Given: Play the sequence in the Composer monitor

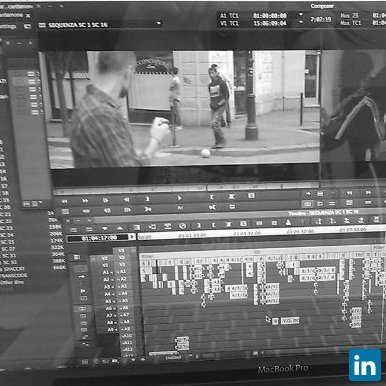Looking at the screenshot, I should 179,198.
